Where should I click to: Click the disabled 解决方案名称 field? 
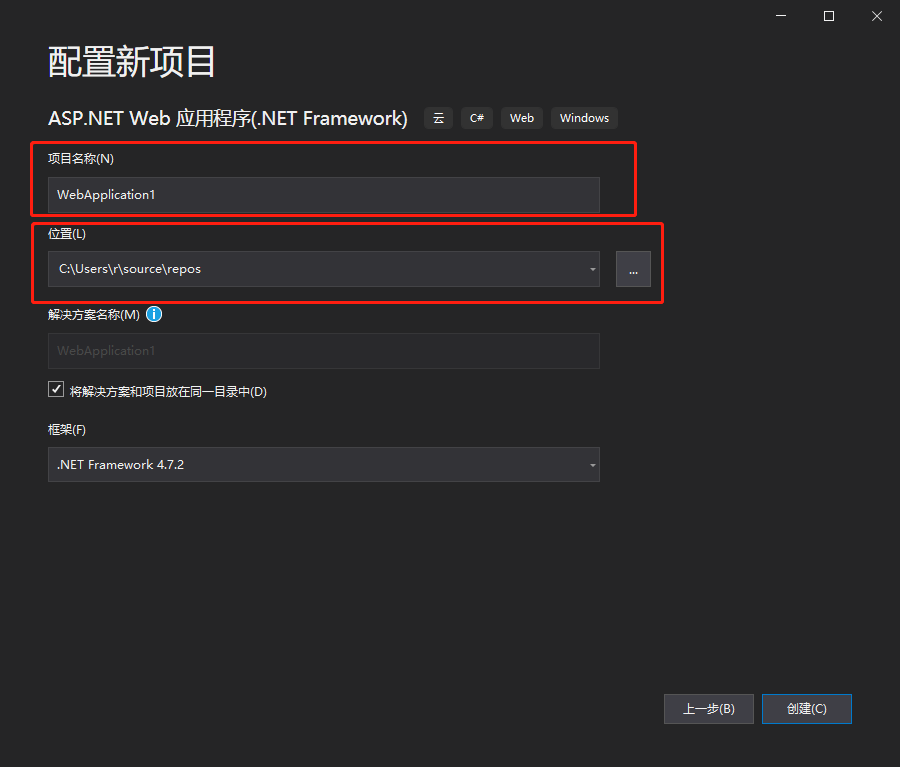(x=324, y=351)
